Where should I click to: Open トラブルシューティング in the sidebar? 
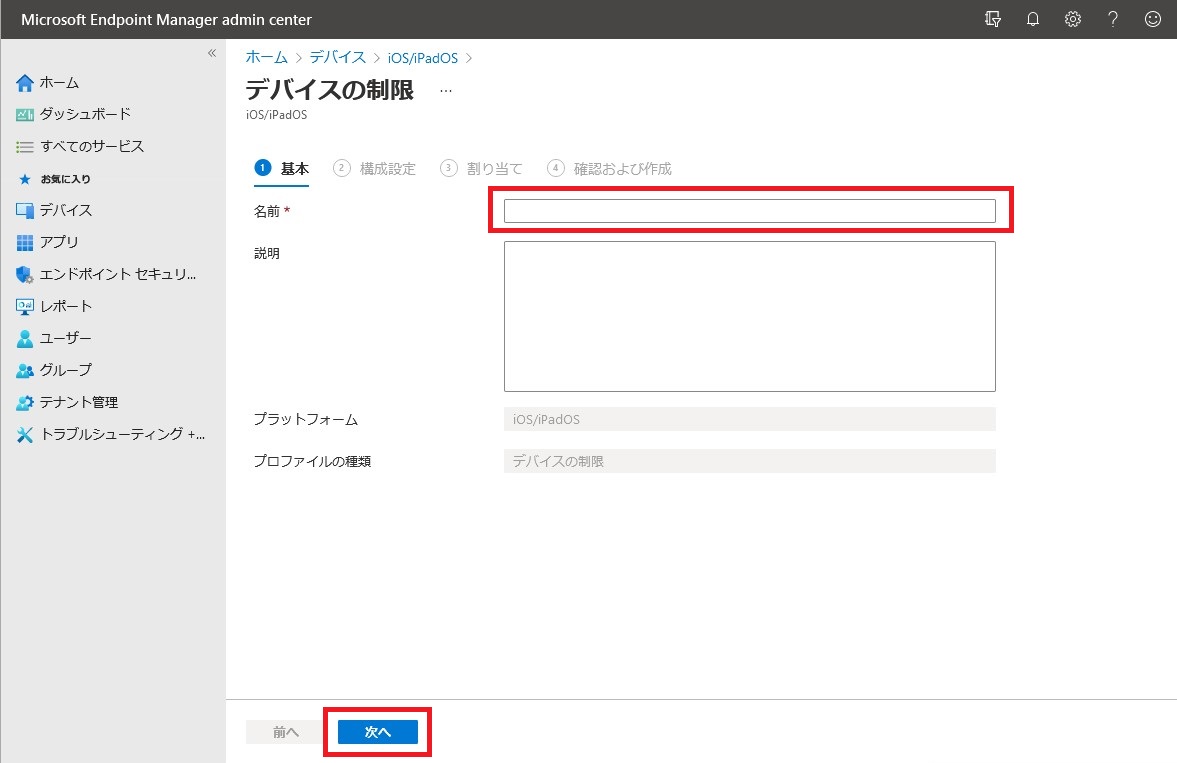click(x=122, y=433)
